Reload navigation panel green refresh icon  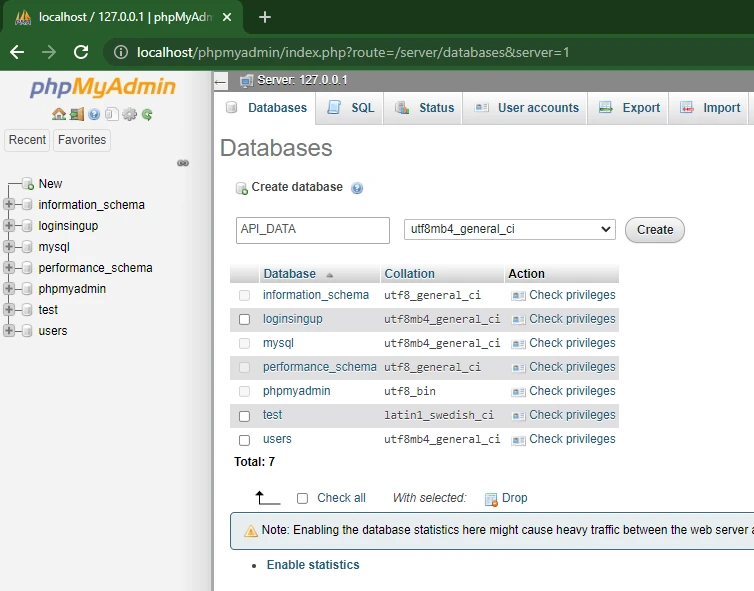tap(147, 114)
